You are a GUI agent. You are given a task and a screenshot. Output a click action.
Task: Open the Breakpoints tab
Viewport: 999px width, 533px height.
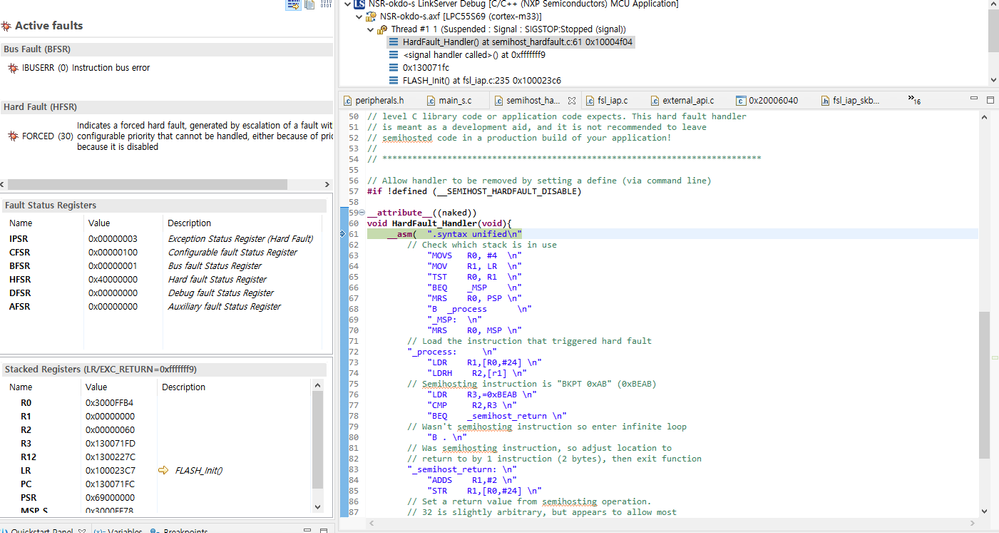click(178, 530)
